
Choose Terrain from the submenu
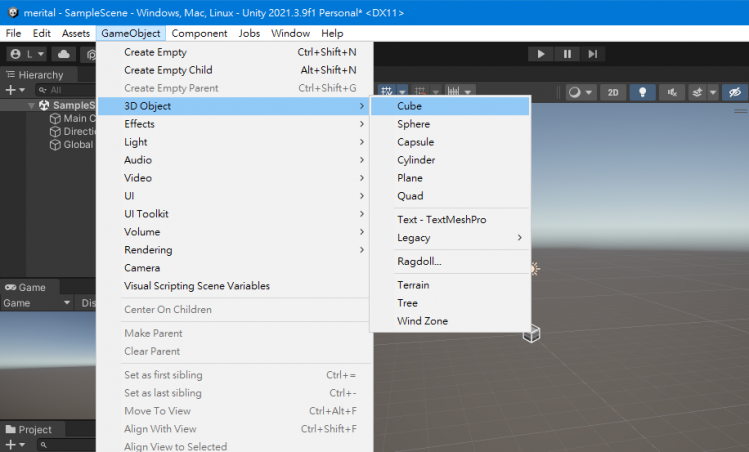(x=450, y=285)
